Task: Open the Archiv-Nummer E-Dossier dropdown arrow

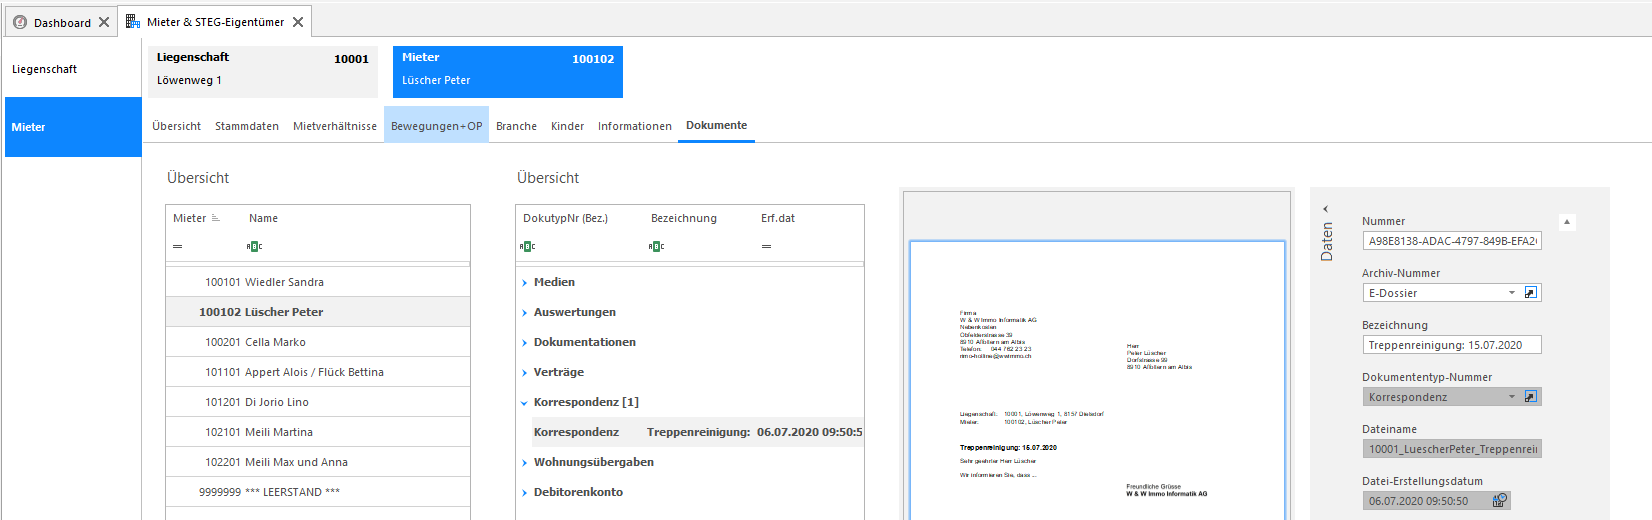Action: (x=1512, y=293)
